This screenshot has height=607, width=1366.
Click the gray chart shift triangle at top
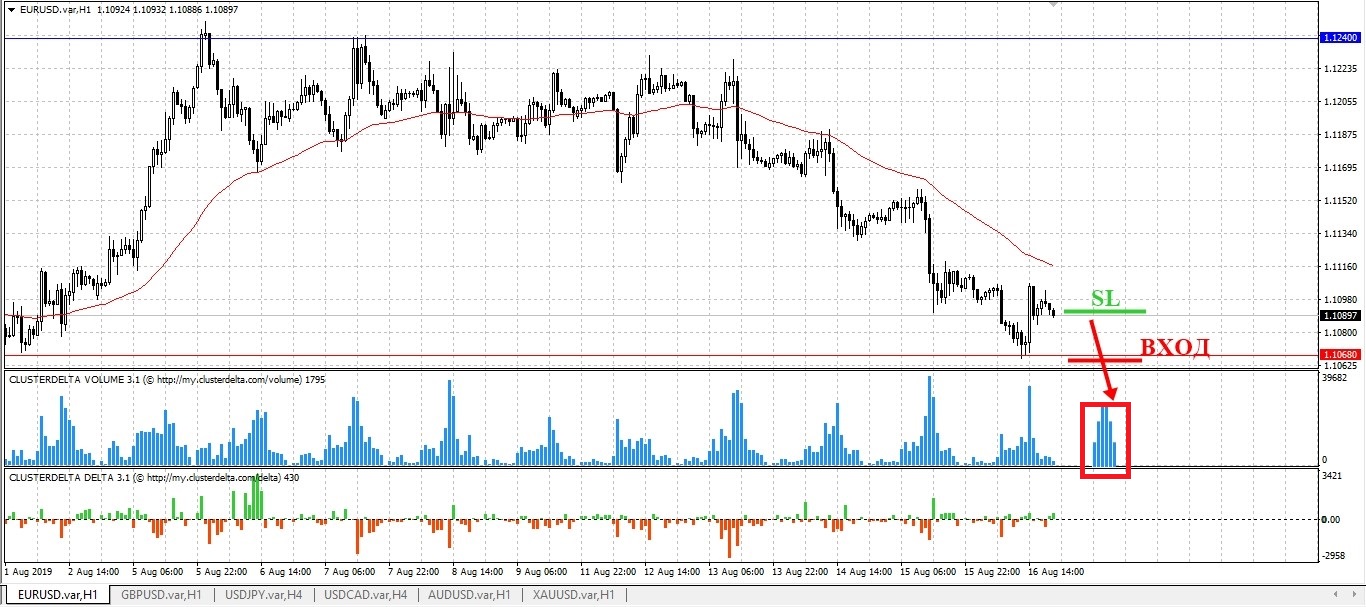(x=1052, y=4)
